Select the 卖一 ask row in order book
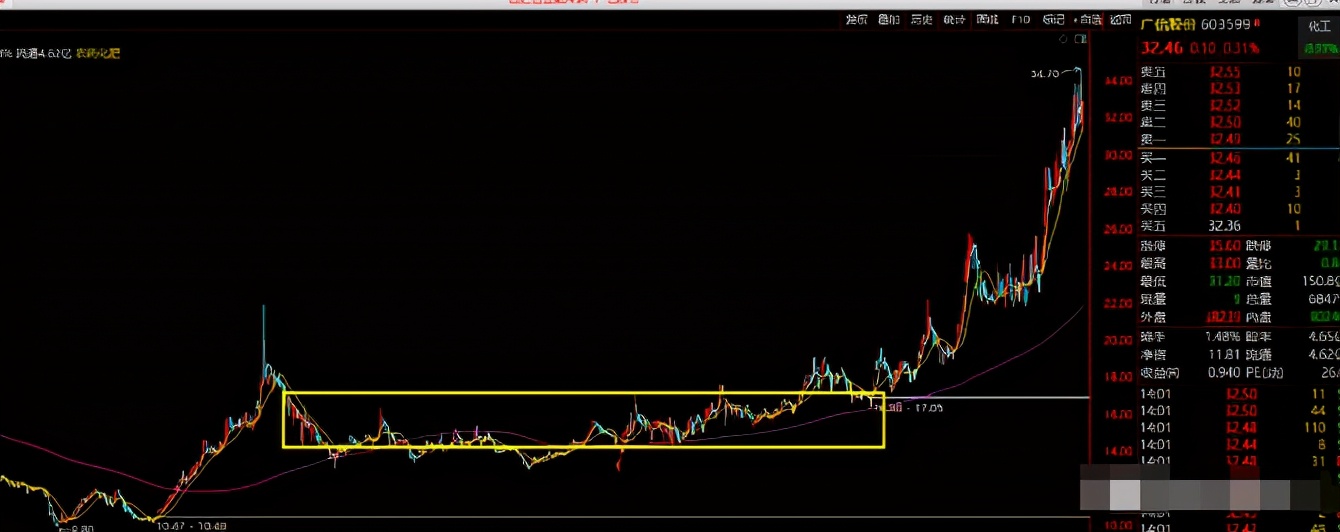Image resolution: width=1340 pixels, height=532 pixels. (1239, 137)
